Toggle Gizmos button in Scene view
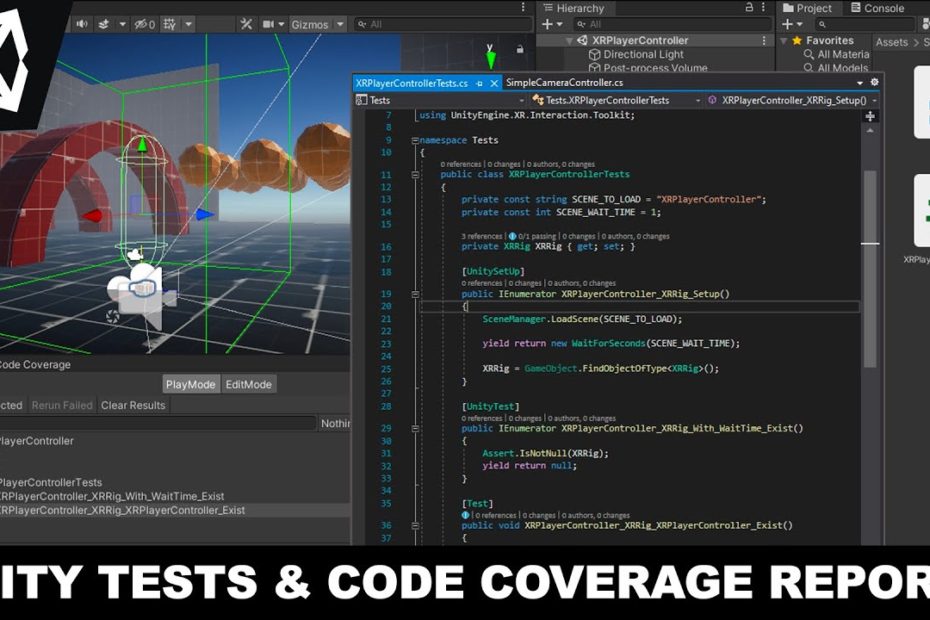 310,24
